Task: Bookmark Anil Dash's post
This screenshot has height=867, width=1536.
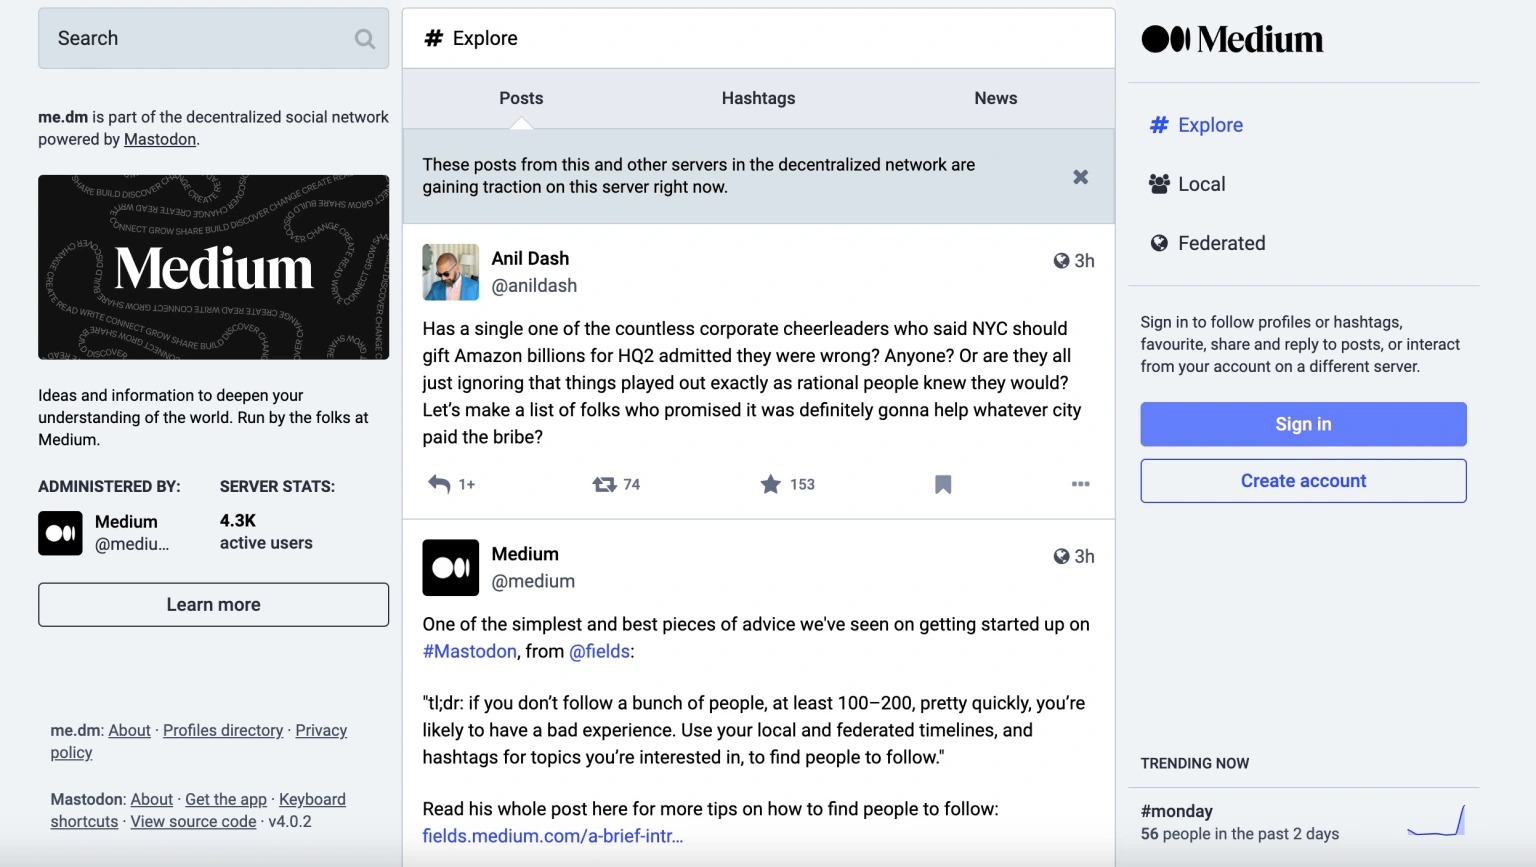Action: pyautogui.click(x=941, y=484)
